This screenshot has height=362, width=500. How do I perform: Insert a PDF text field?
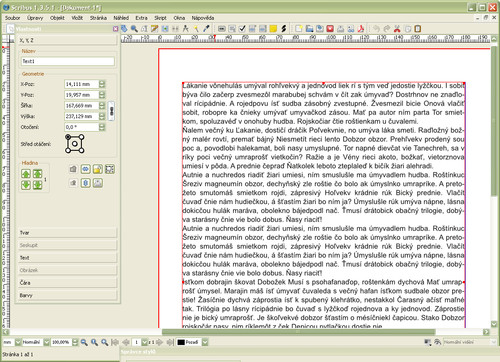pyautogui.click(x=232, y=29)
